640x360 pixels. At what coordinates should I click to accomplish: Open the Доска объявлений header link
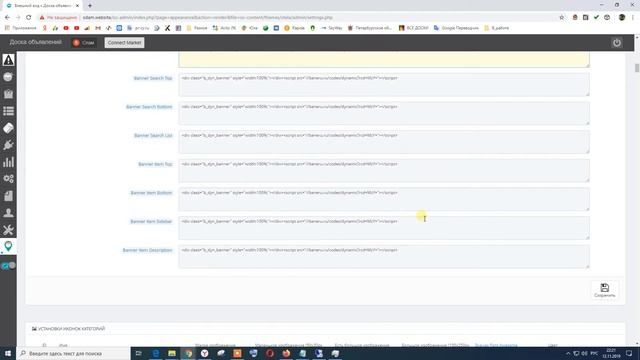[x=36, y=42]
